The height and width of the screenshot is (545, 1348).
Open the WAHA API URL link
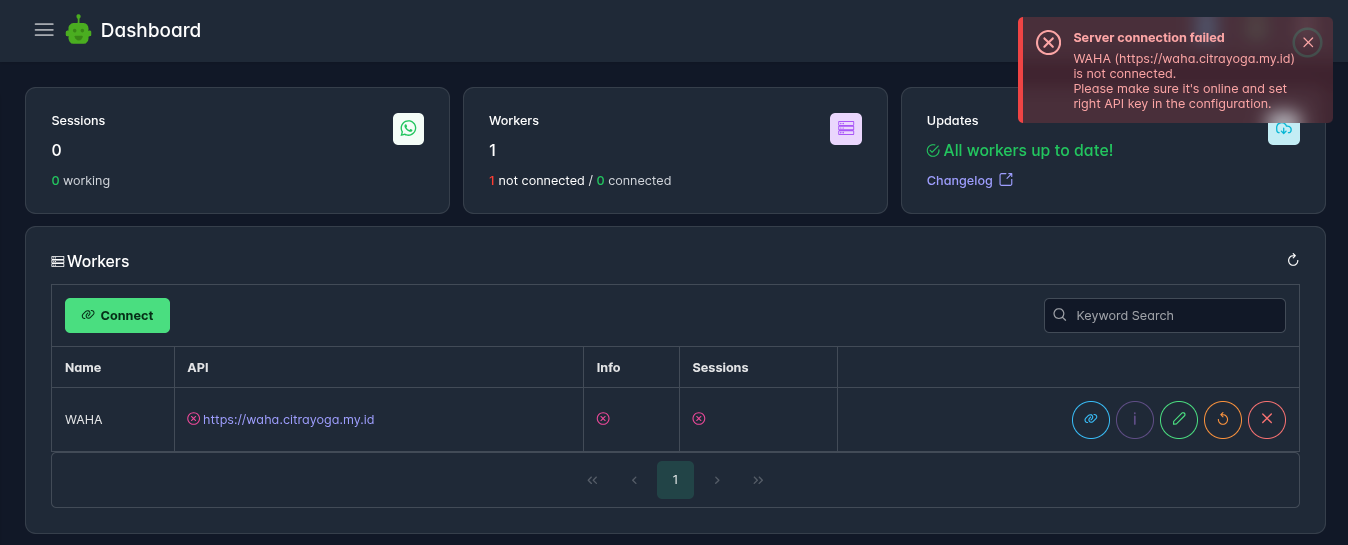coord(288,420)
